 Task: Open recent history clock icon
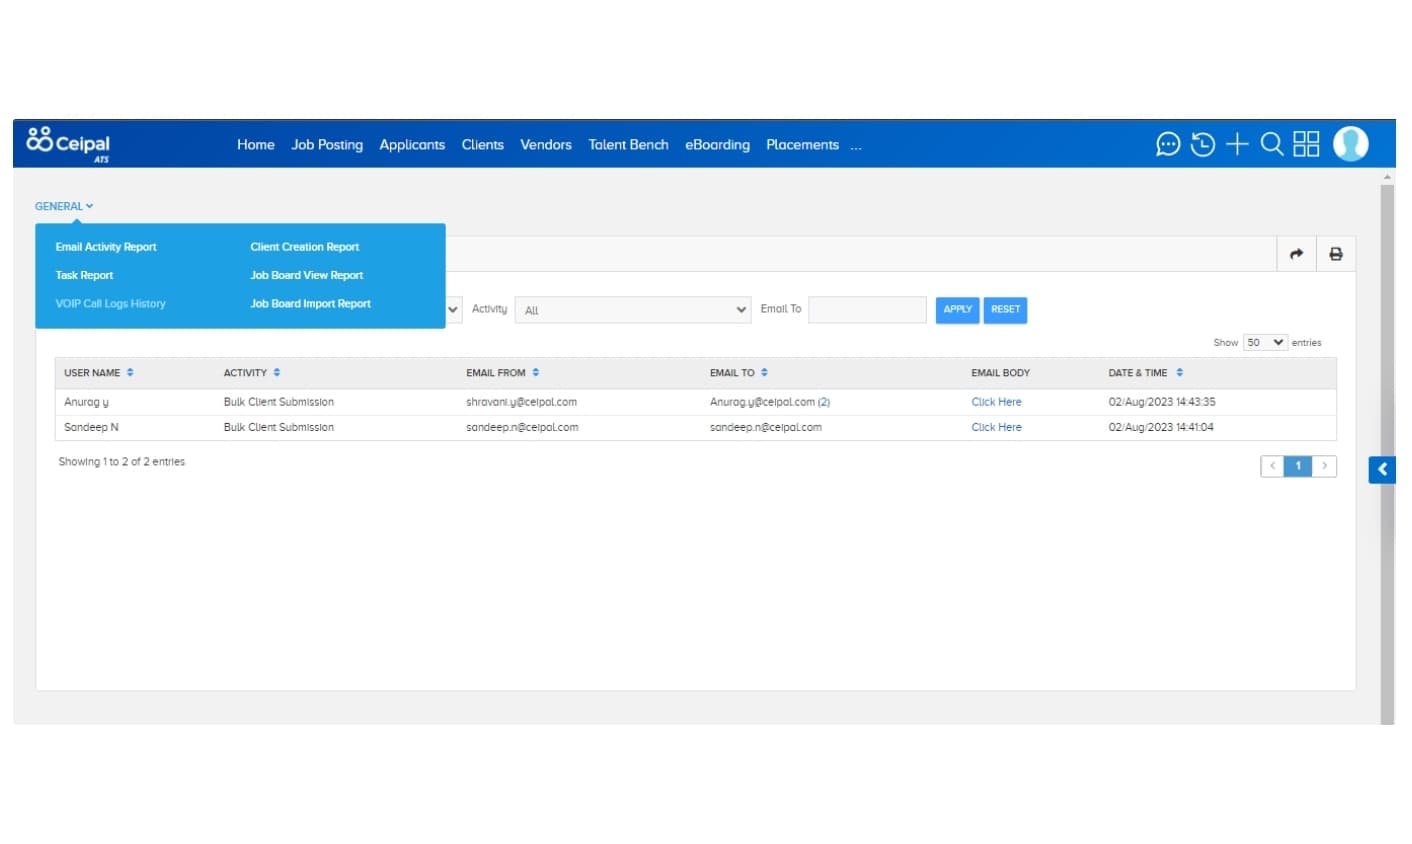click(1202, 144)
